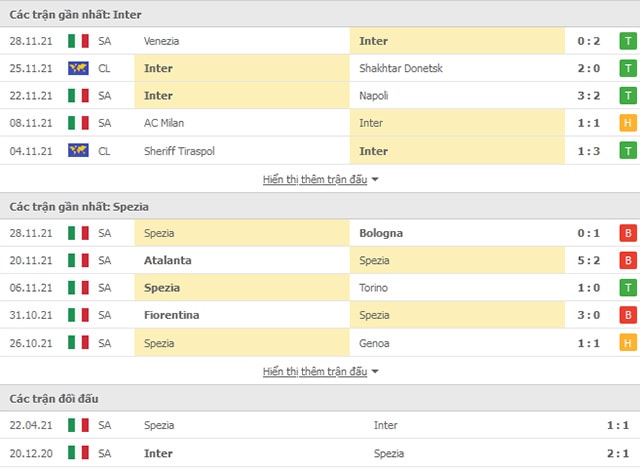This screenshot has width=640, height=469.
Task: Click the date 31.10.21
Action: [31, 315]
